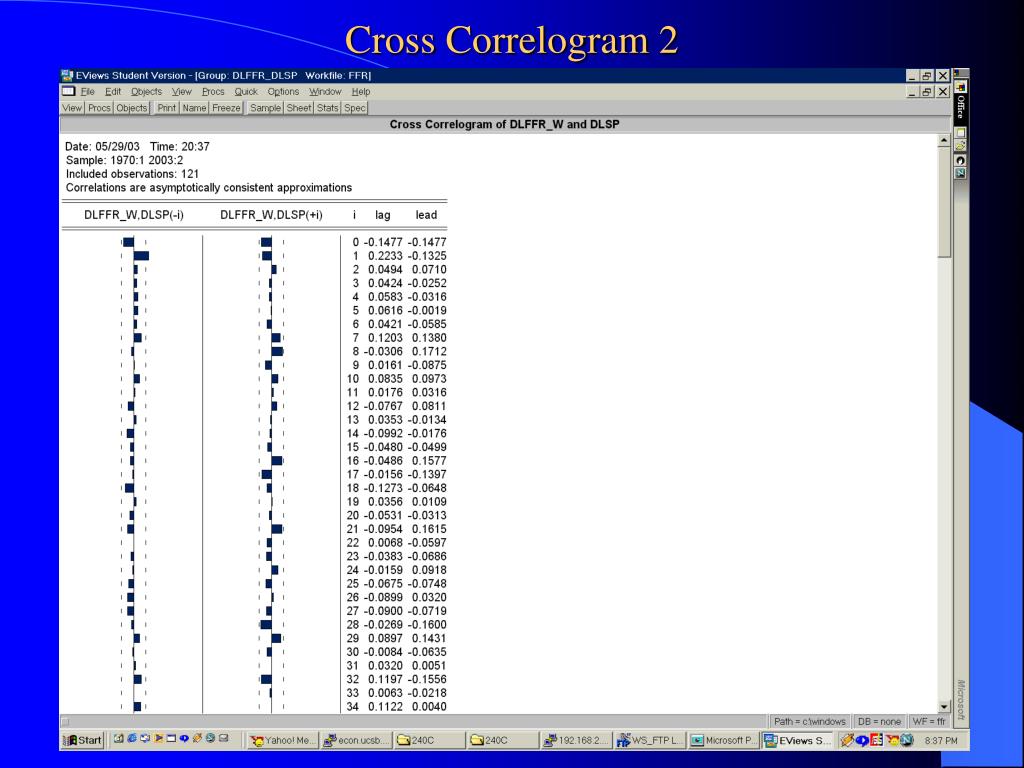This screenshot has width=1024, height=768.
Task: Click the Sample toolbar button
Action: (x=265, y=108)
